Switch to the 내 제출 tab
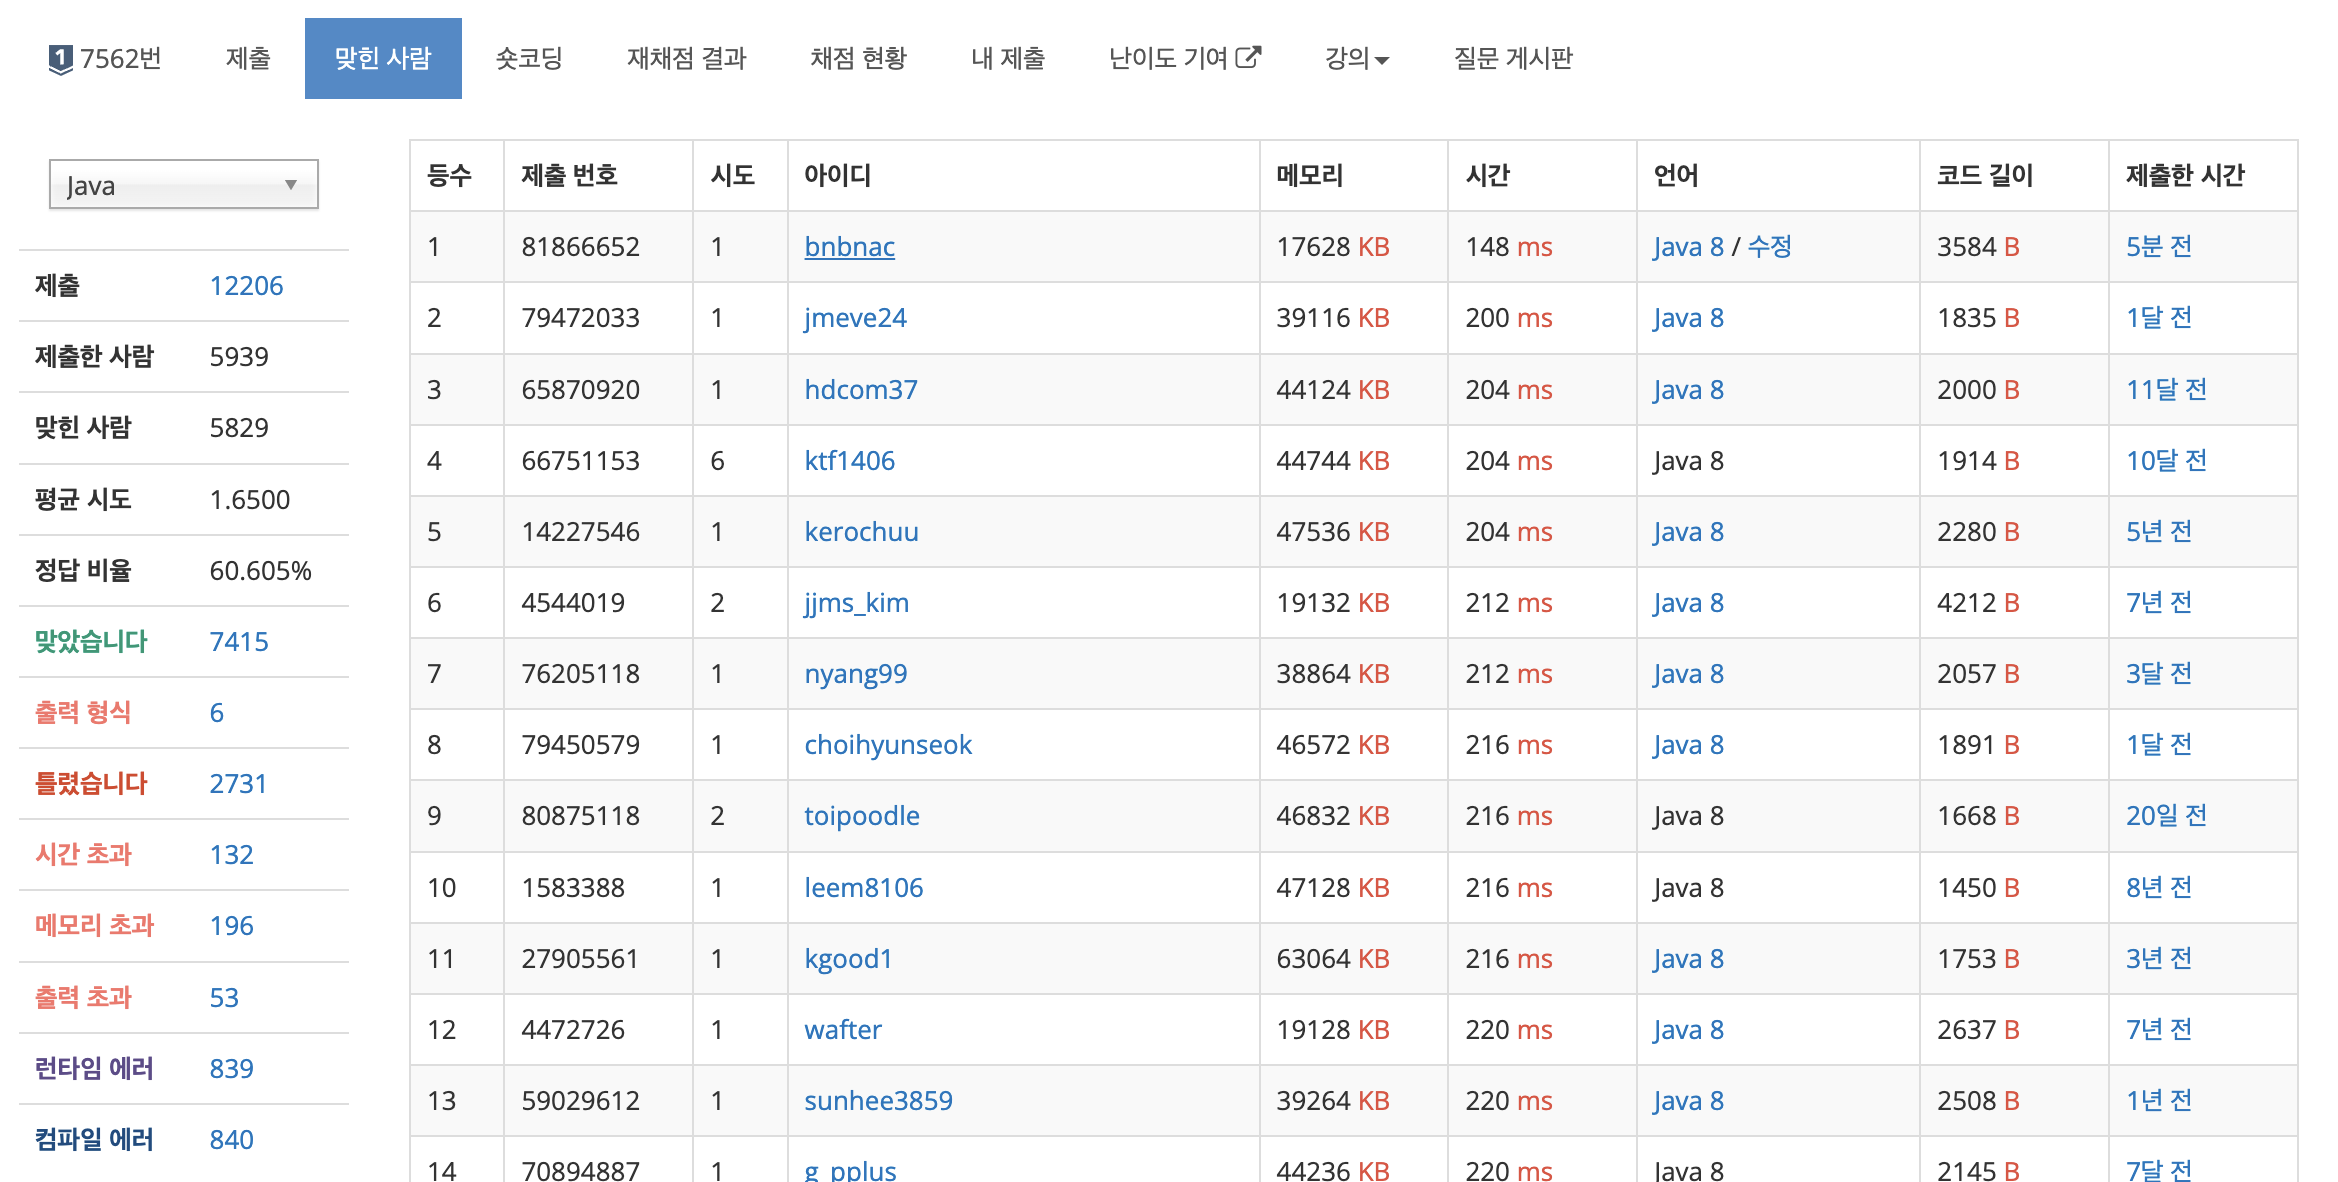The image size is (2338, 1182). point(1008,58)
